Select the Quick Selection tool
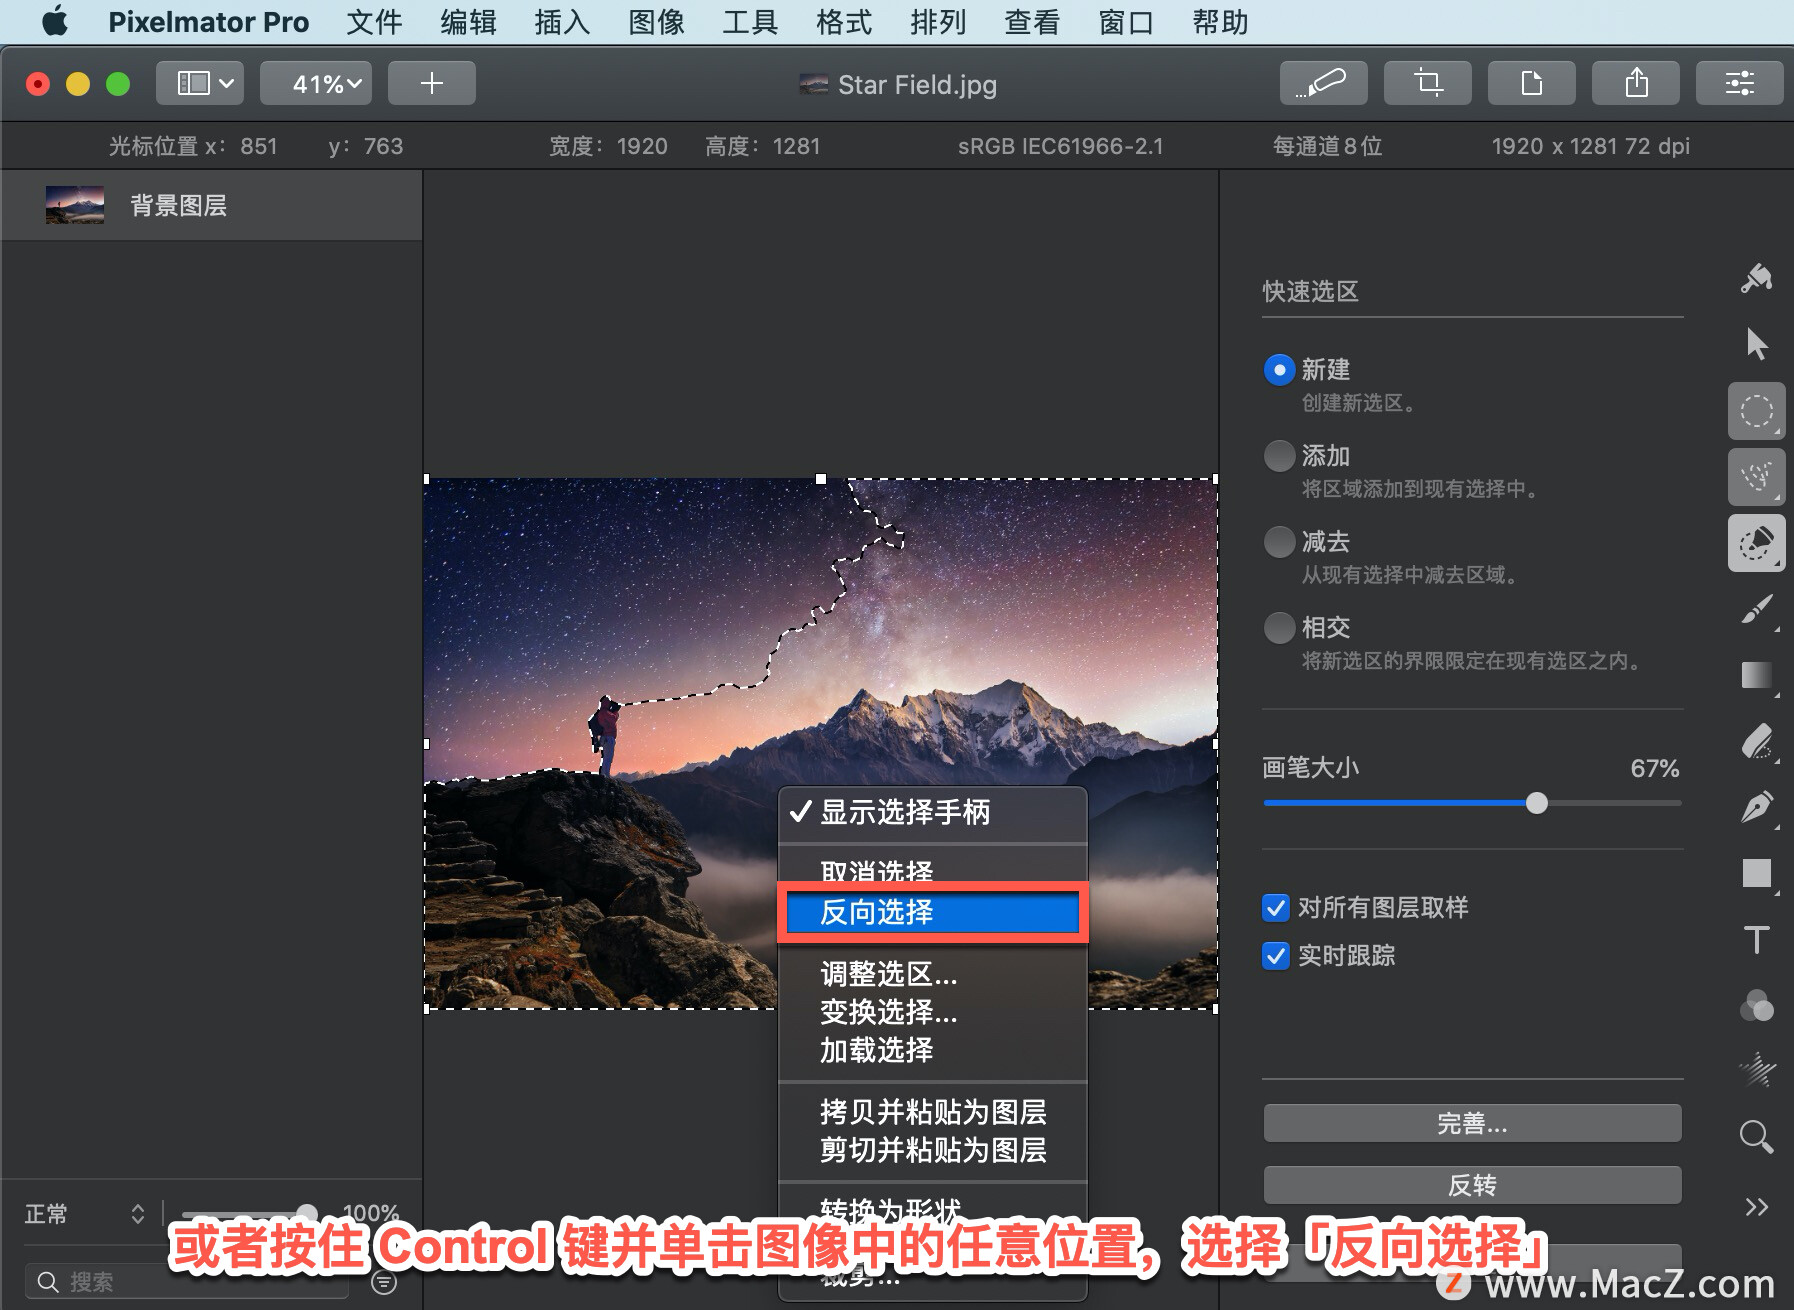 click(x=1756, y=543)
